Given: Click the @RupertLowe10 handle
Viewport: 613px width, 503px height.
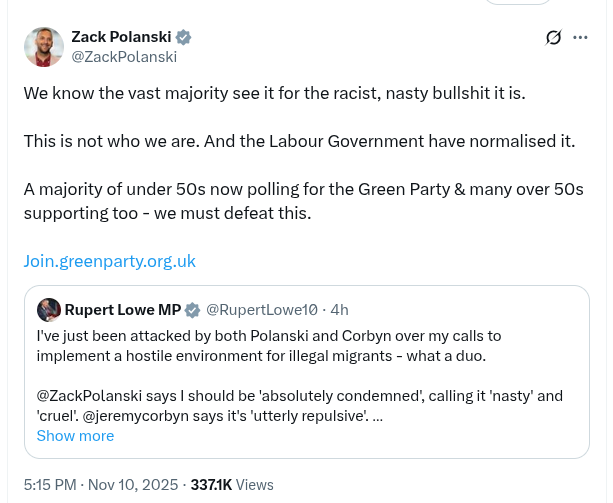Looking at the screenshot, I should [262, 309].
